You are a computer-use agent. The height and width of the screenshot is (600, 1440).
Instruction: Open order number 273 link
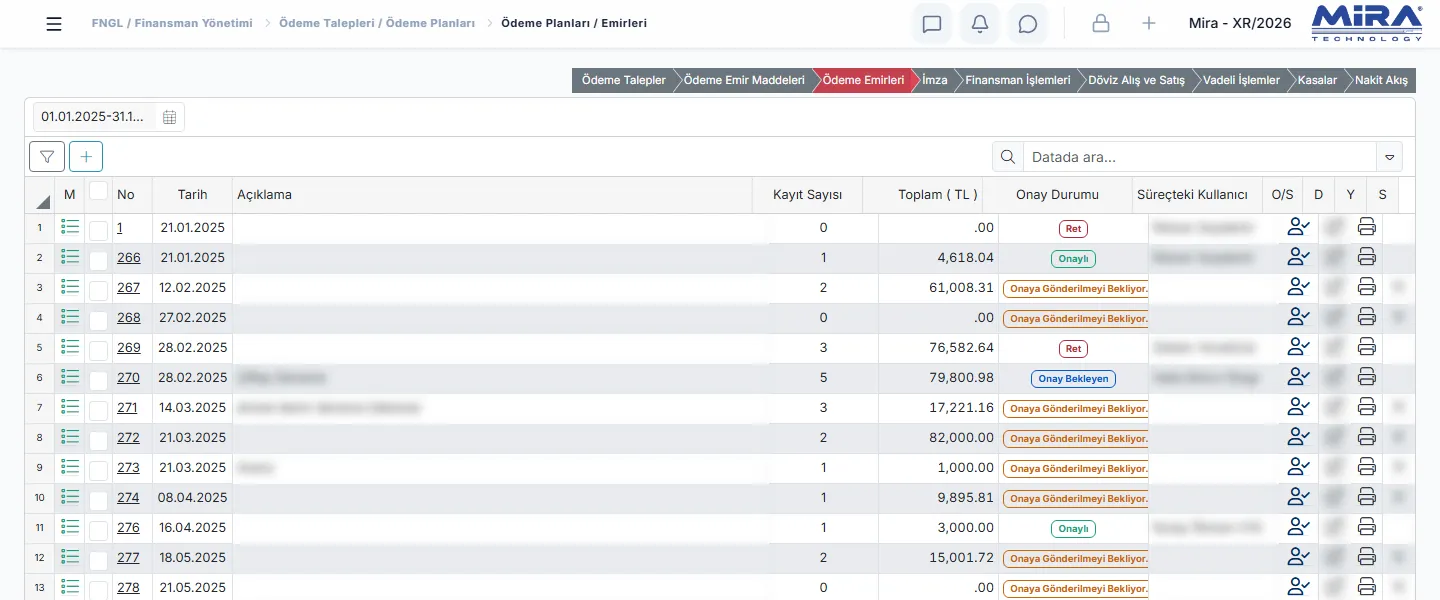tap(128, 467)
